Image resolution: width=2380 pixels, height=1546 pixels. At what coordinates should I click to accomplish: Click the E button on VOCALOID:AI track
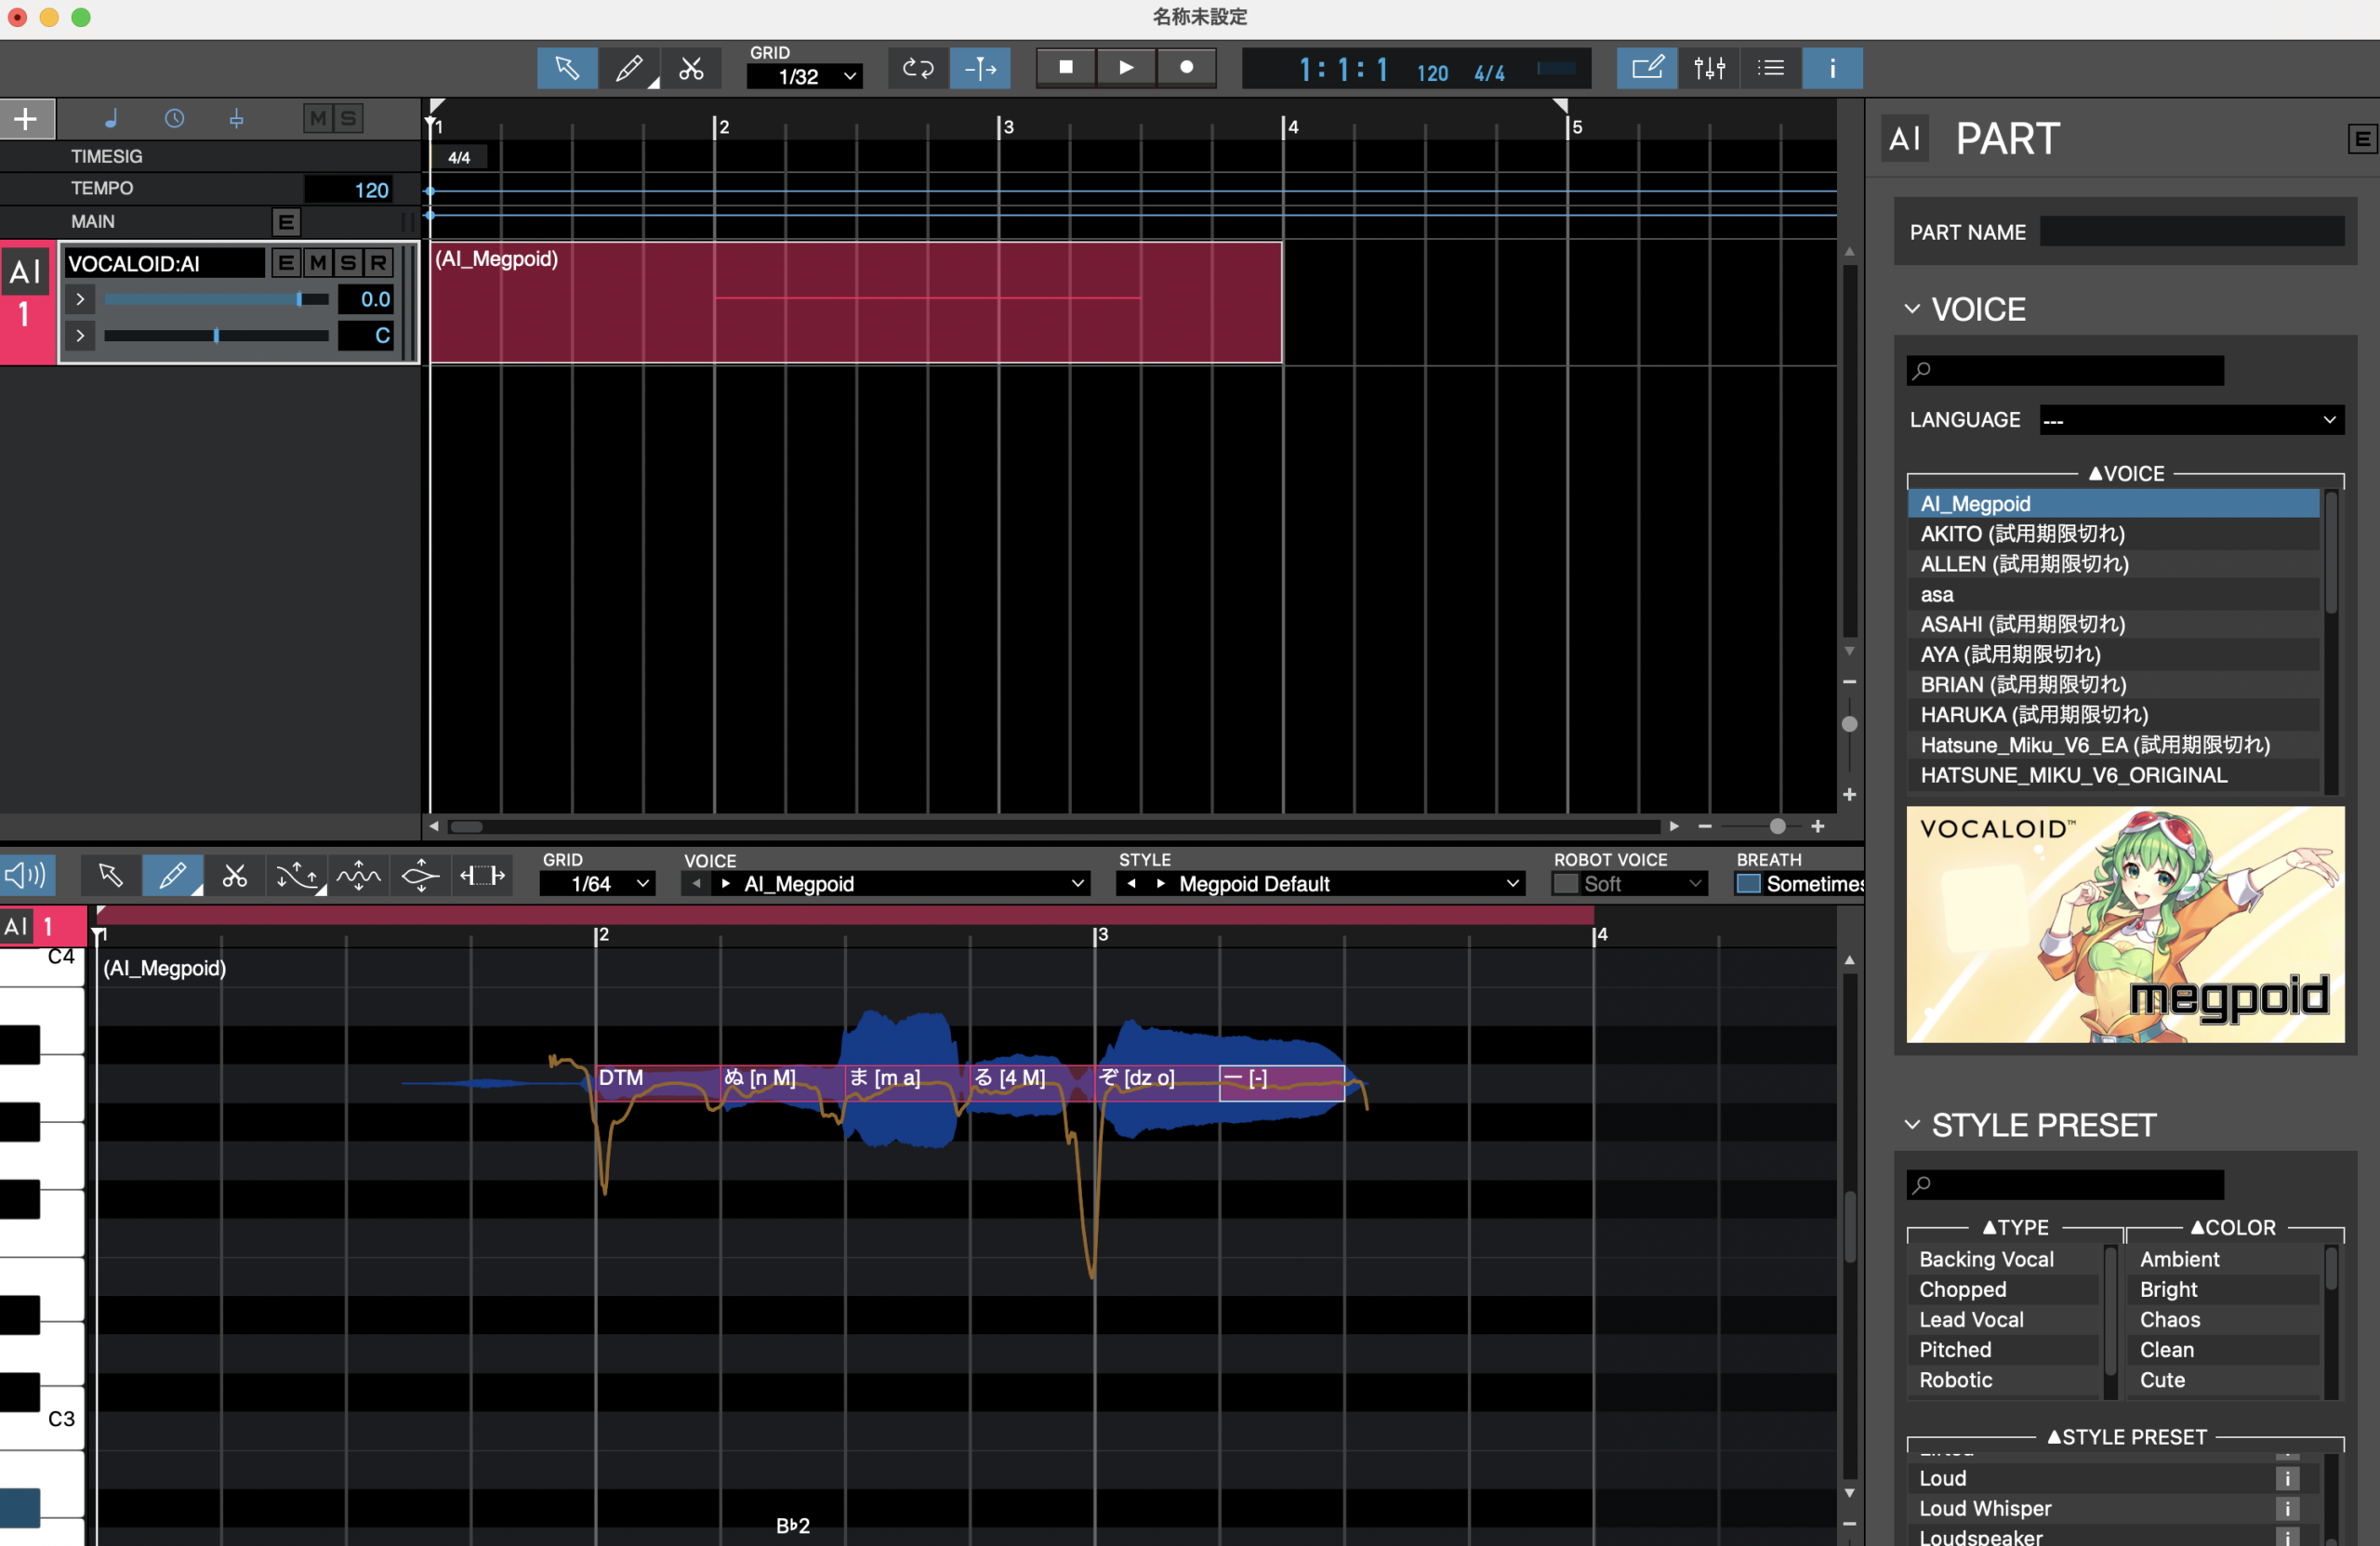coord(286,263)
